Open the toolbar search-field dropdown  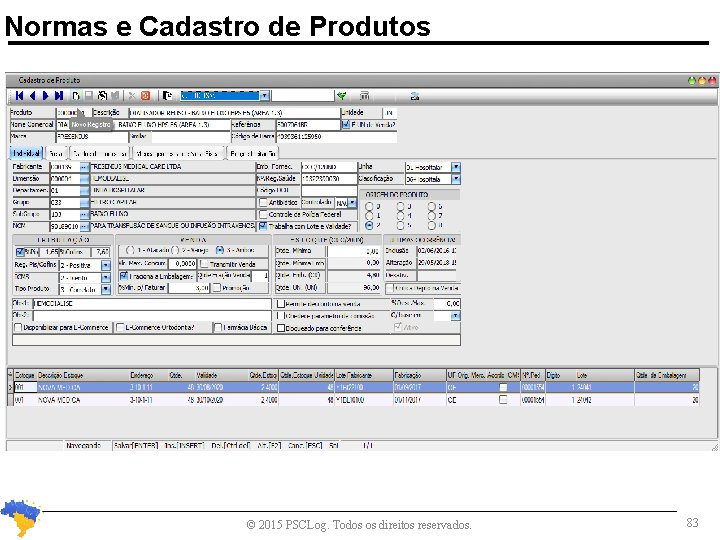pyautogui.click(x=265, y=96)
